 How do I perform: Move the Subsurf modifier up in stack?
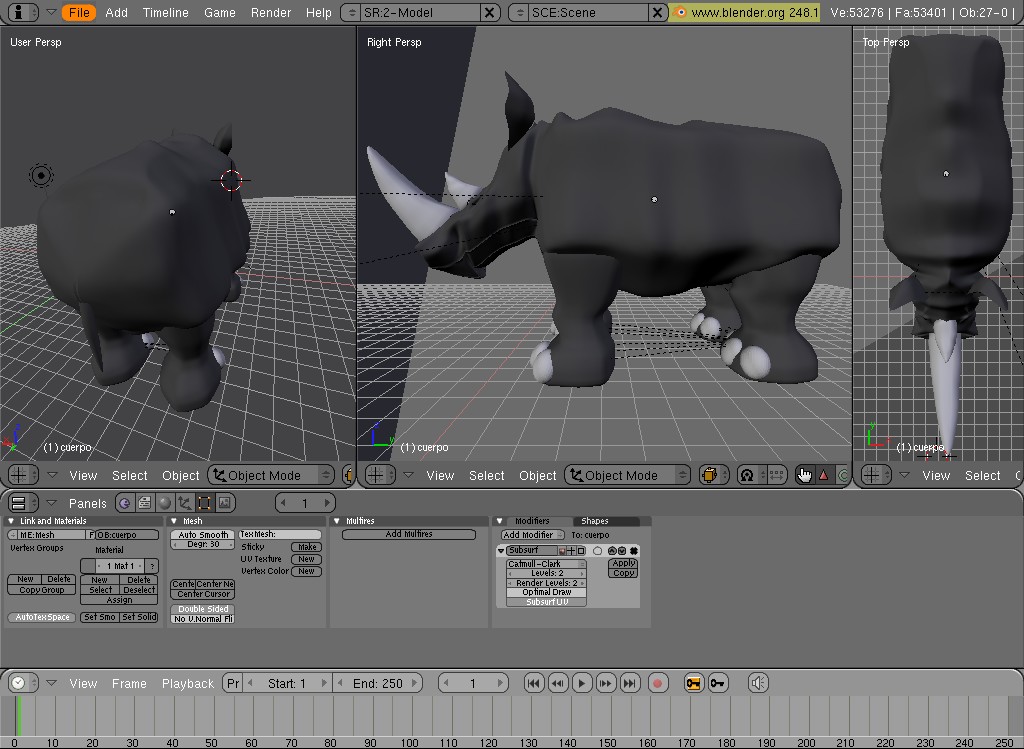click(x=611, y=550)
